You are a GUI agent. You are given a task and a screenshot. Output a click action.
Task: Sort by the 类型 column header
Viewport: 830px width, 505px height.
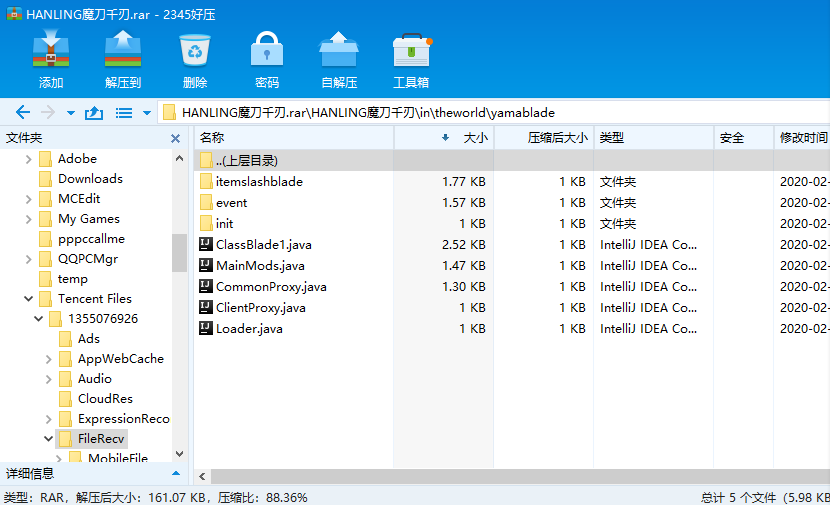coord(654,138)
